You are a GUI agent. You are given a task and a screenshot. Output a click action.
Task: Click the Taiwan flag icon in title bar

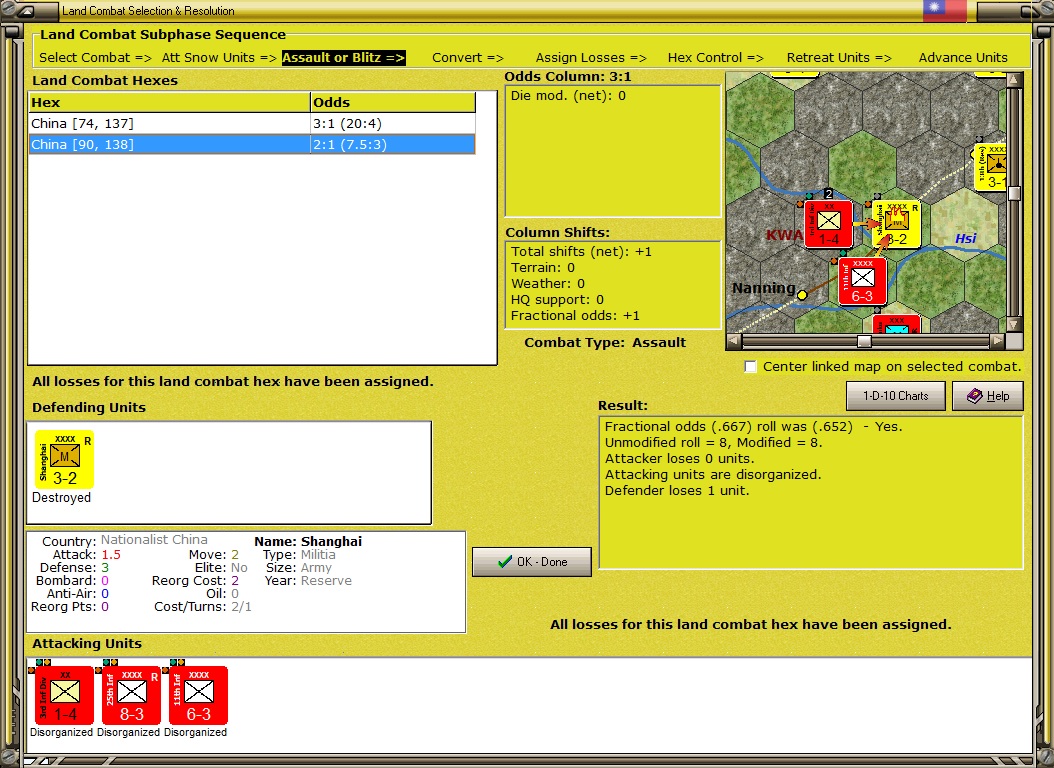944,9
